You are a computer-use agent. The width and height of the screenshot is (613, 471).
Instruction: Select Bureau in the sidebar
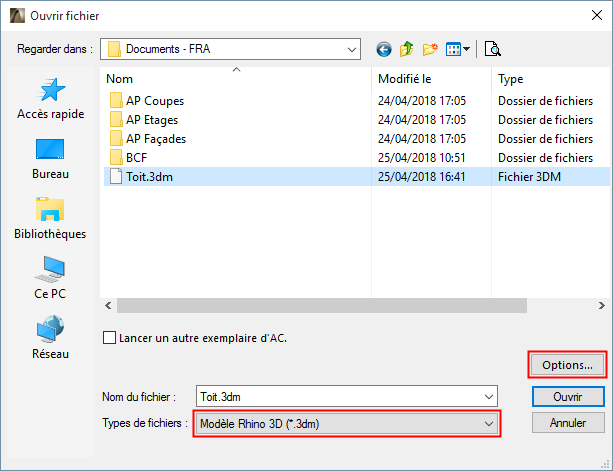point(50,159)
